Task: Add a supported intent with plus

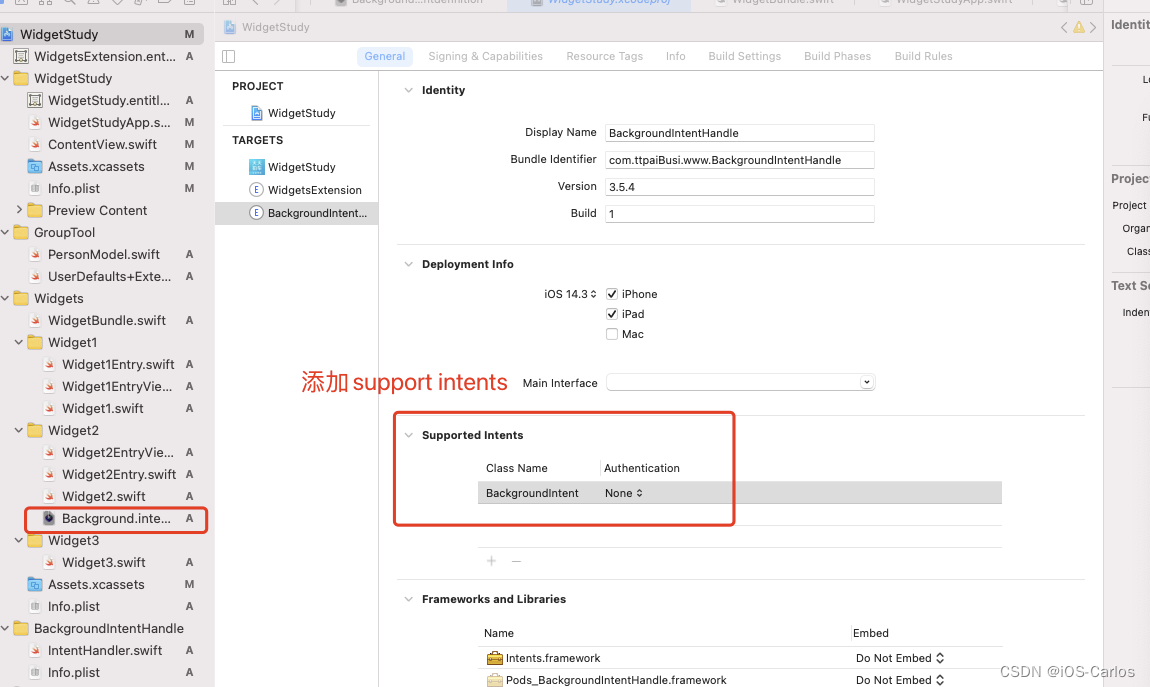Action: point(491,561)
